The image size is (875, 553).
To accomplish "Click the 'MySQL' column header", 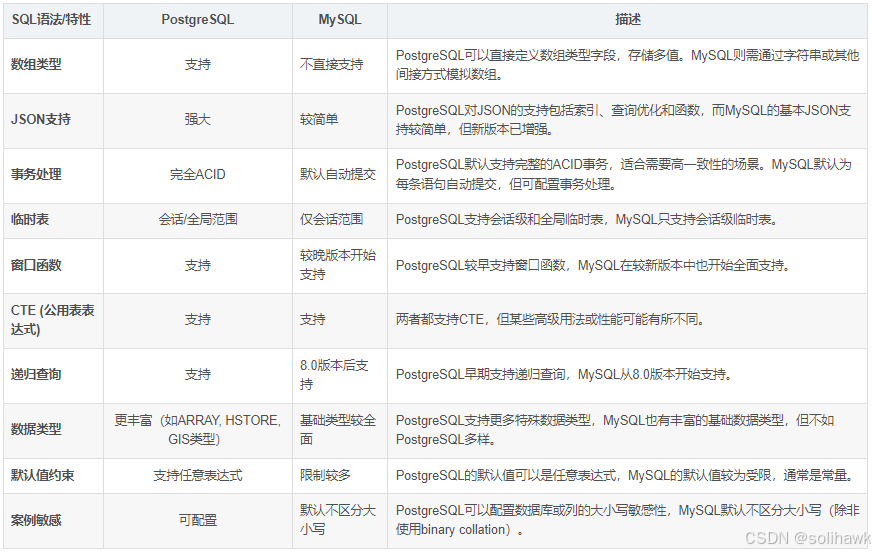I will pyautogui.click(x=340, y=20).
